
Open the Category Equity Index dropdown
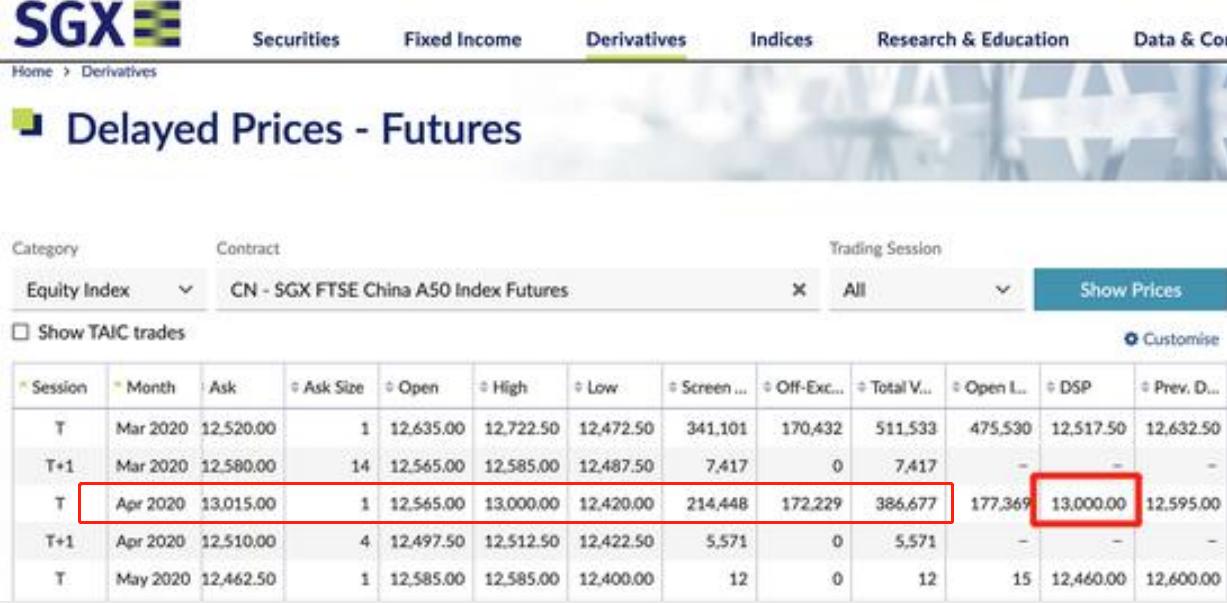(x=108, y=290)
